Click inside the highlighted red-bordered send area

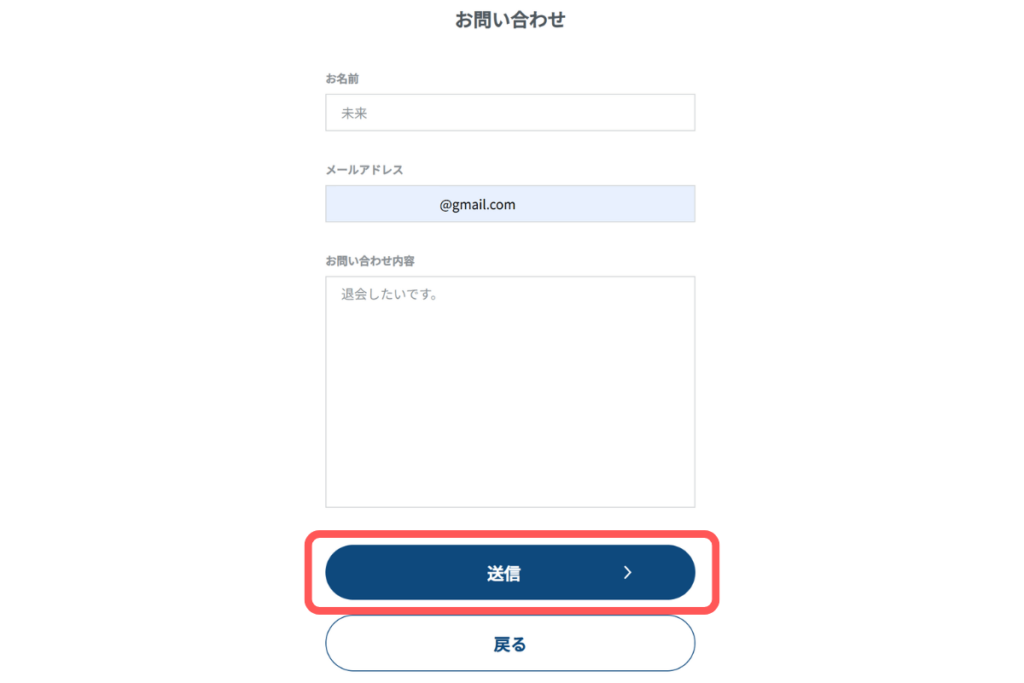click(x=510, y=572)
